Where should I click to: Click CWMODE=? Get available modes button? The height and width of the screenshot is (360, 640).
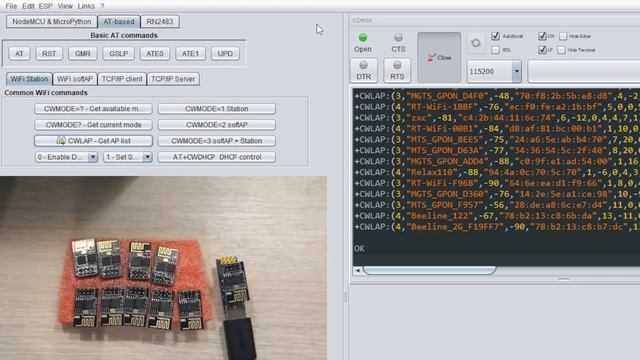pyautogui.click(x=93, y=109)
